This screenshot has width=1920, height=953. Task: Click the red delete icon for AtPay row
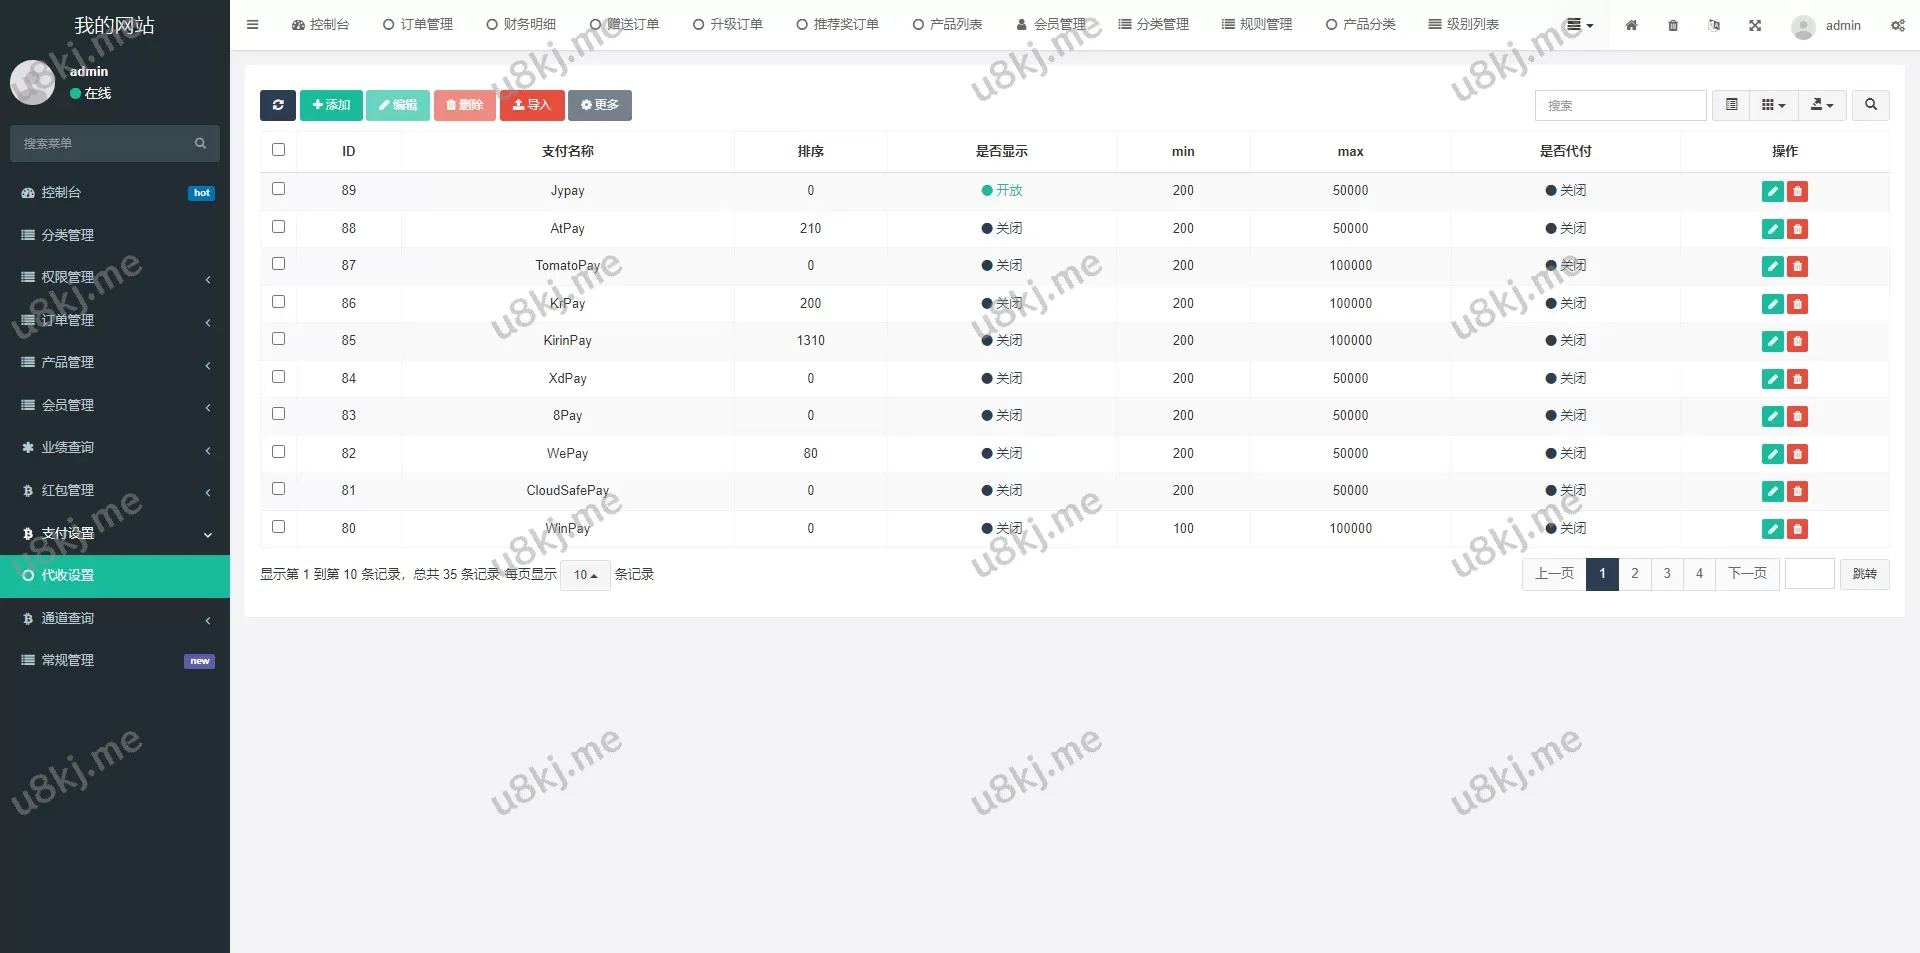tap(1797, 230)
